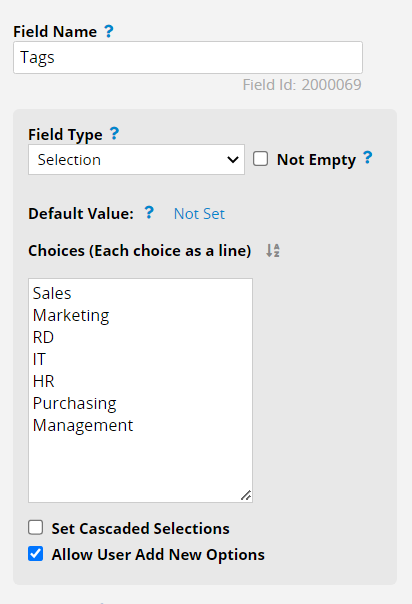
Task: Enable the Not Empty checkbox
Action: [x=260, y=159]
